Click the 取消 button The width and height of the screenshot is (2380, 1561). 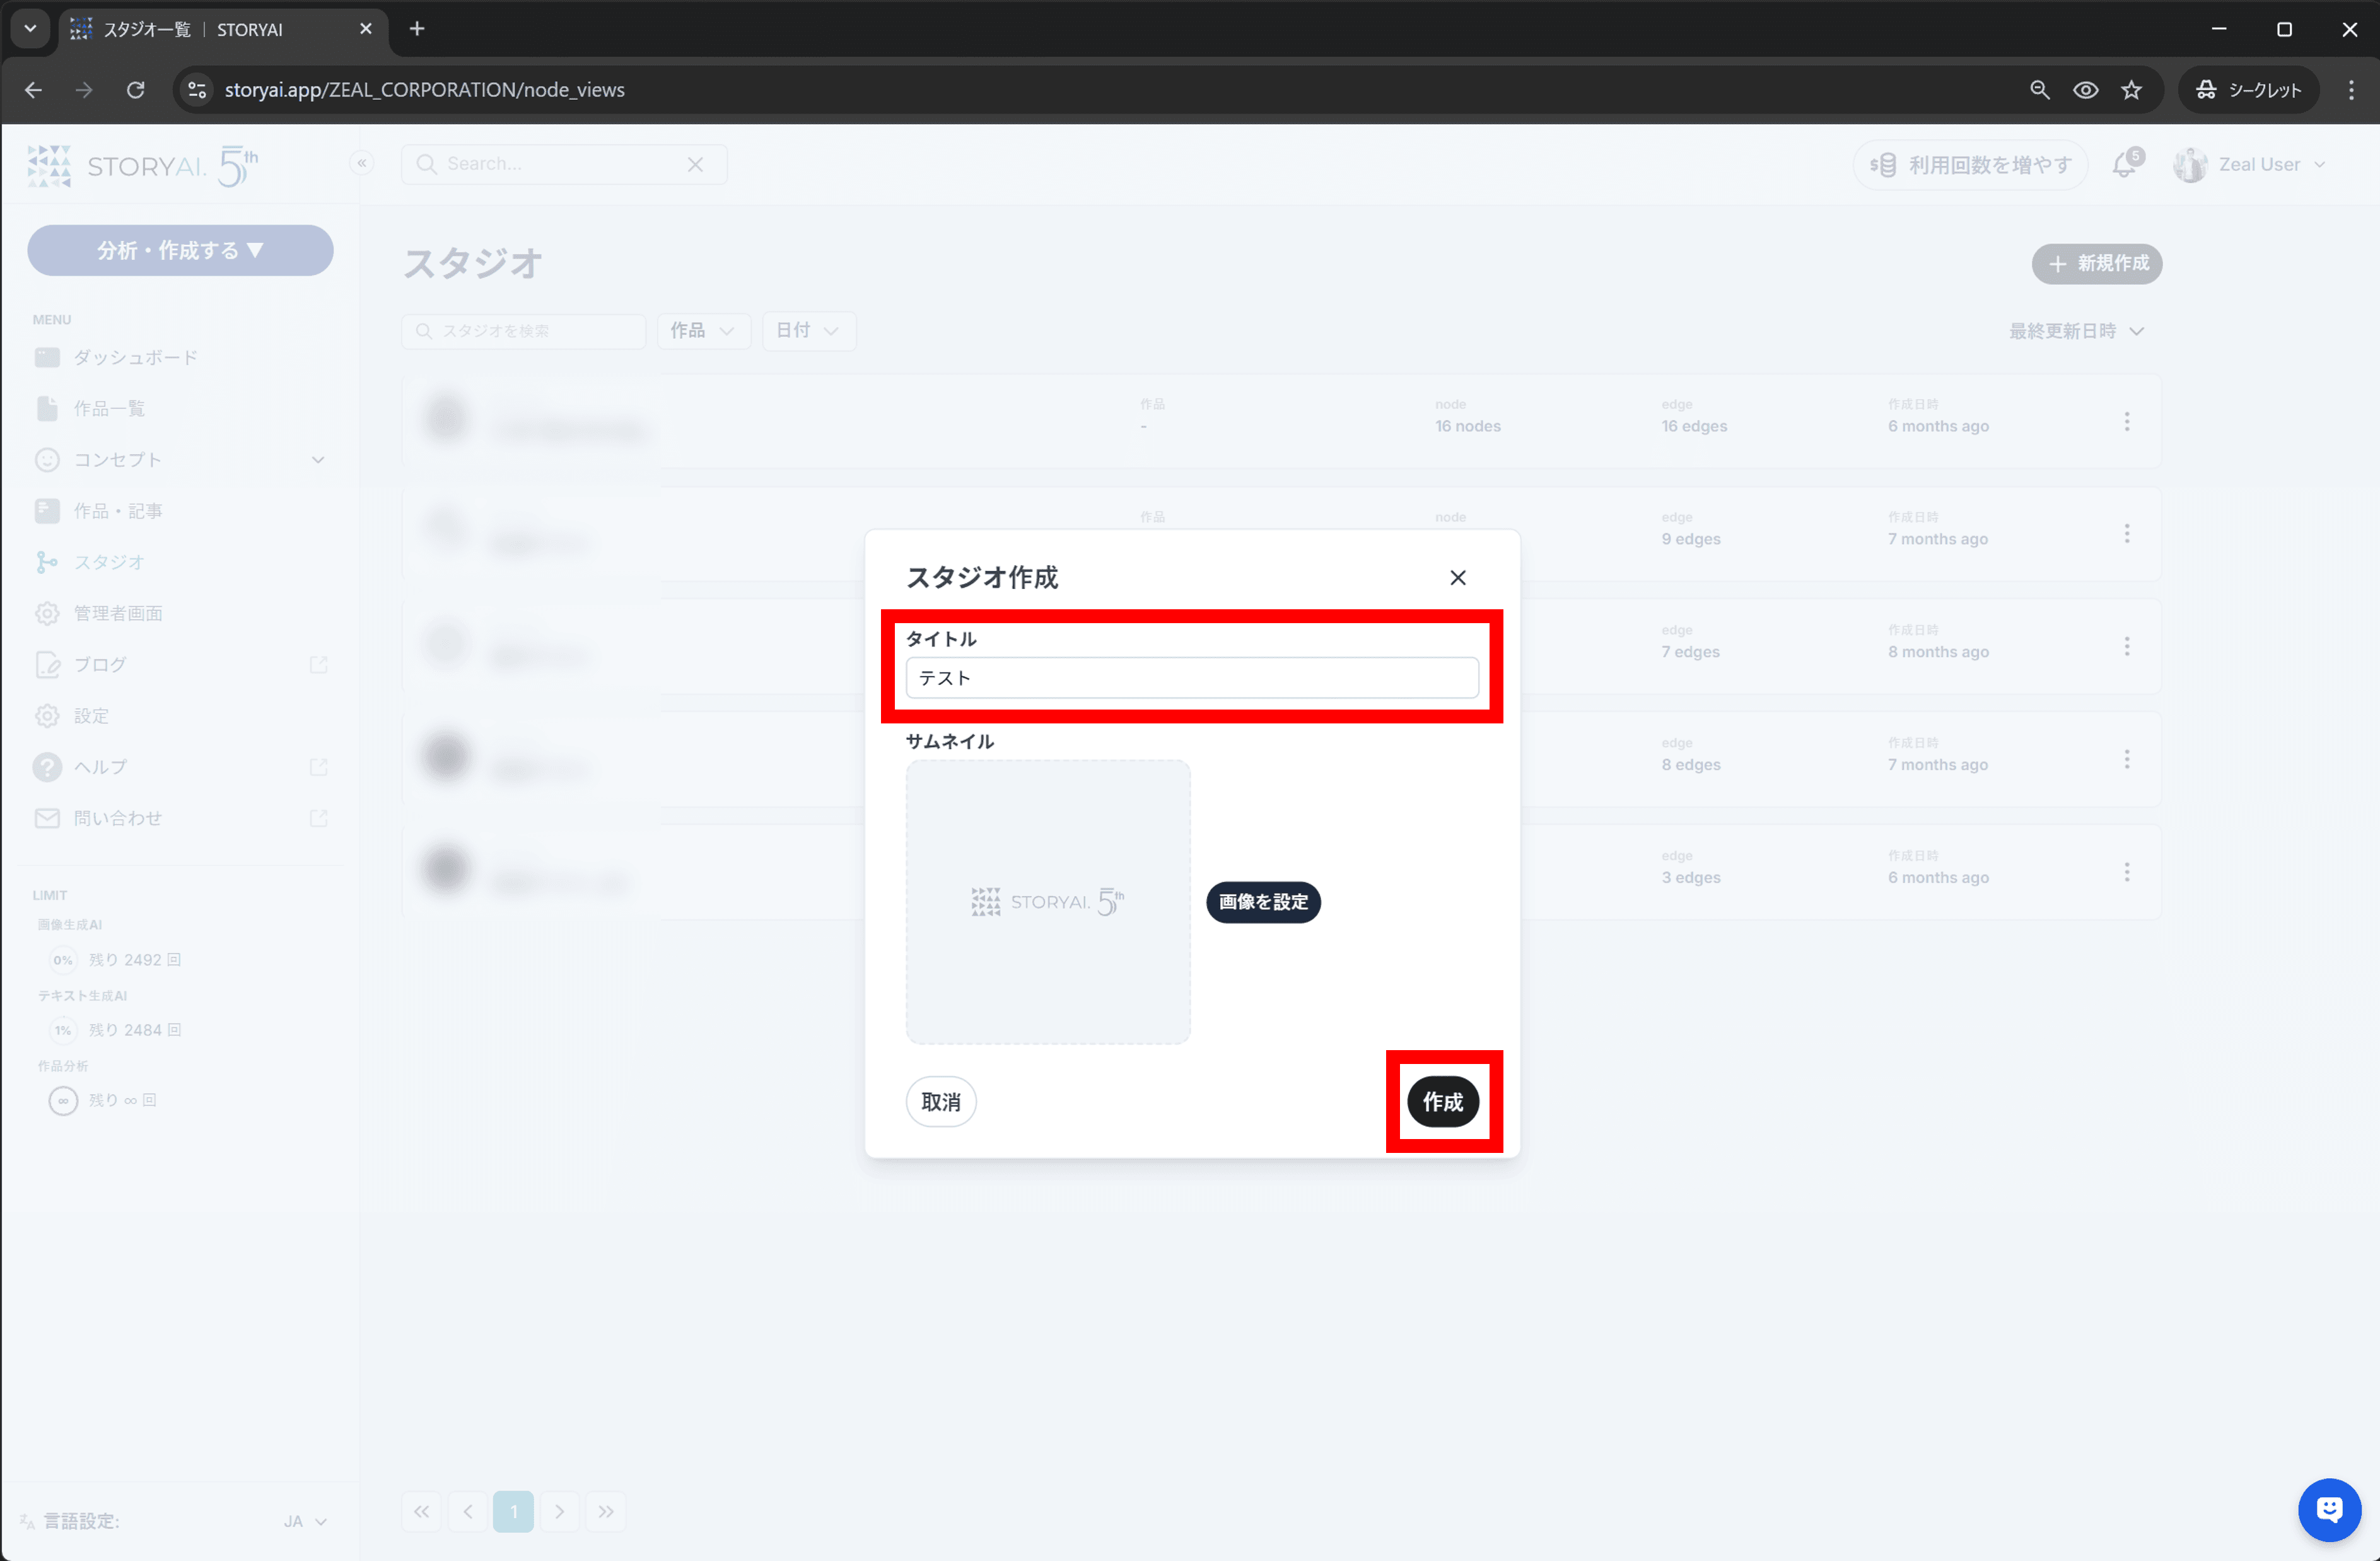point(940,1101)
